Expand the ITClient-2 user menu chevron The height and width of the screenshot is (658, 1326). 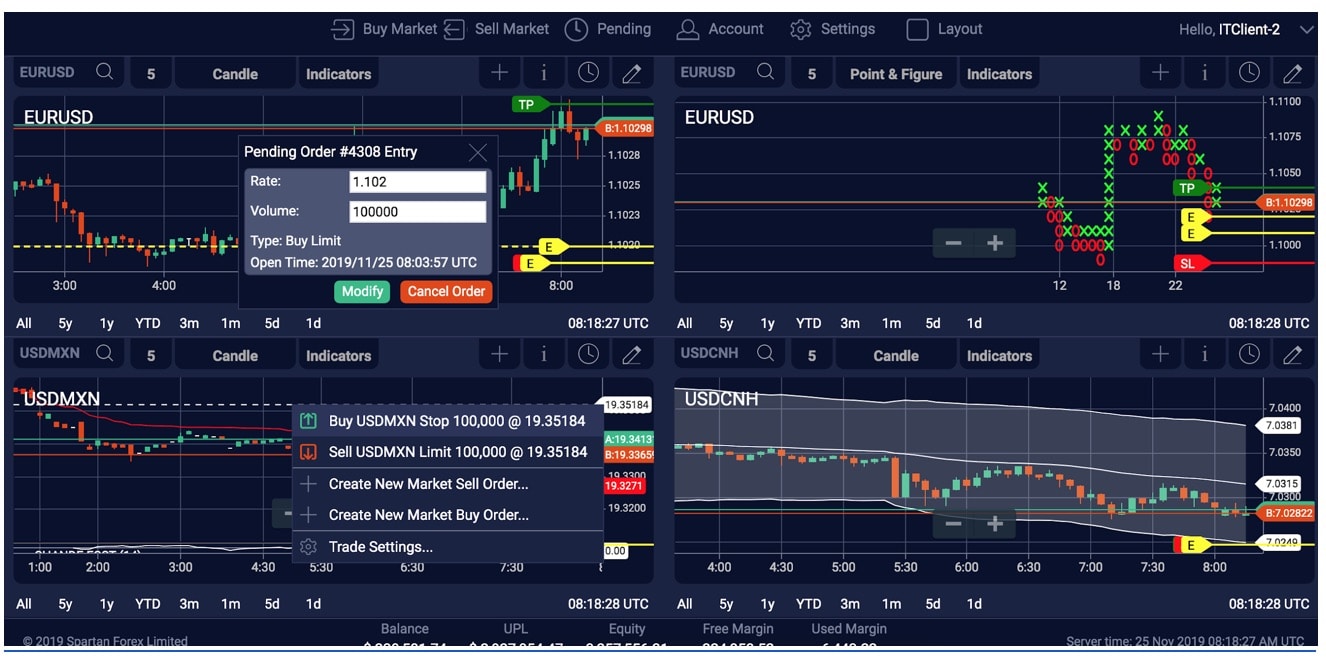tap(1307, 30)
